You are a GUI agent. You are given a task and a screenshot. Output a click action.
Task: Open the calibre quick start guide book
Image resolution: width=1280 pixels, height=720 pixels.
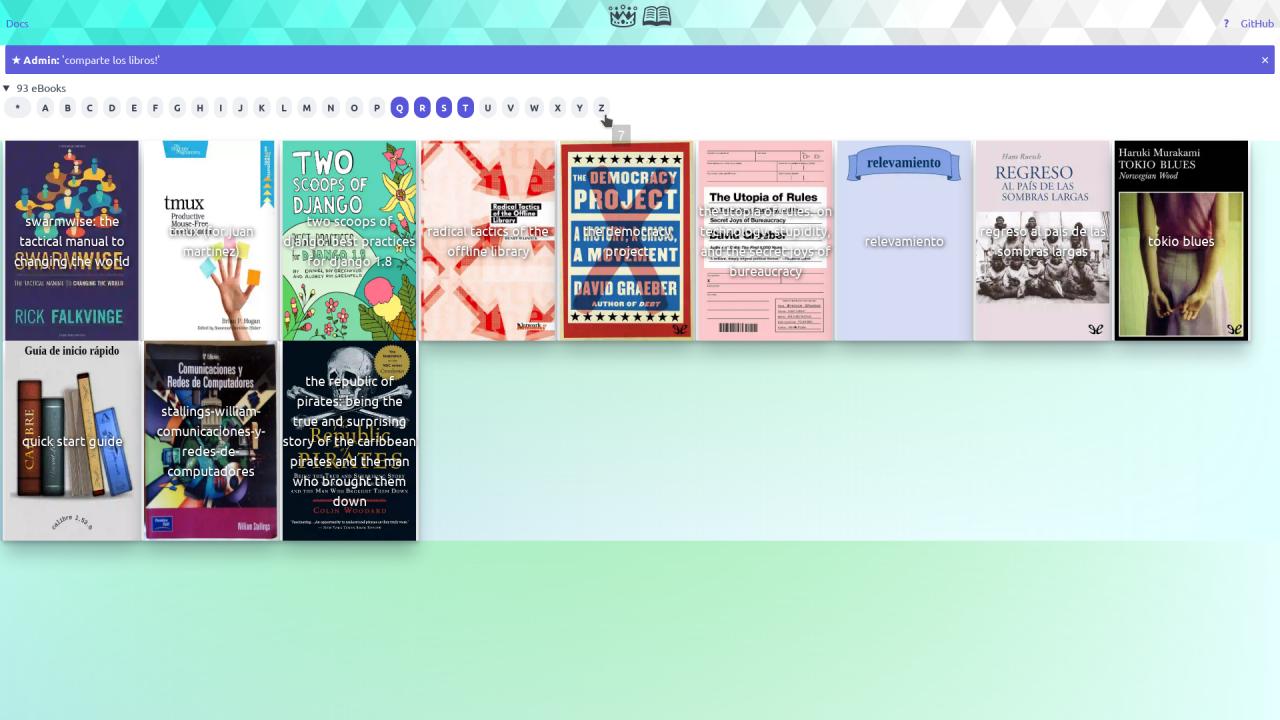[72, 441]
